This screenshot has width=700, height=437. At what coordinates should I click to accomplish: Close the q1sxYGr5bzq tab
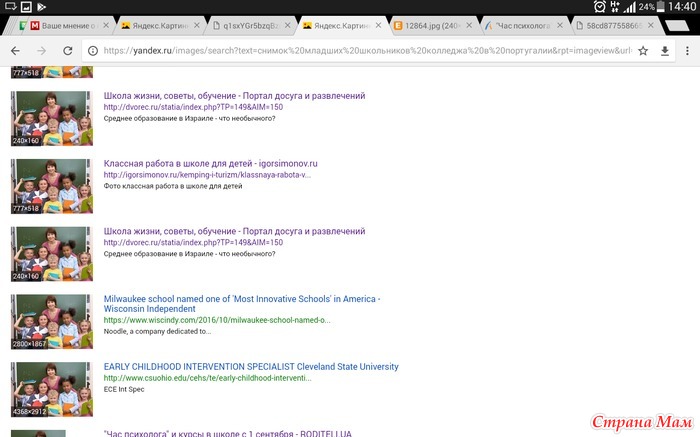(288, 25)
